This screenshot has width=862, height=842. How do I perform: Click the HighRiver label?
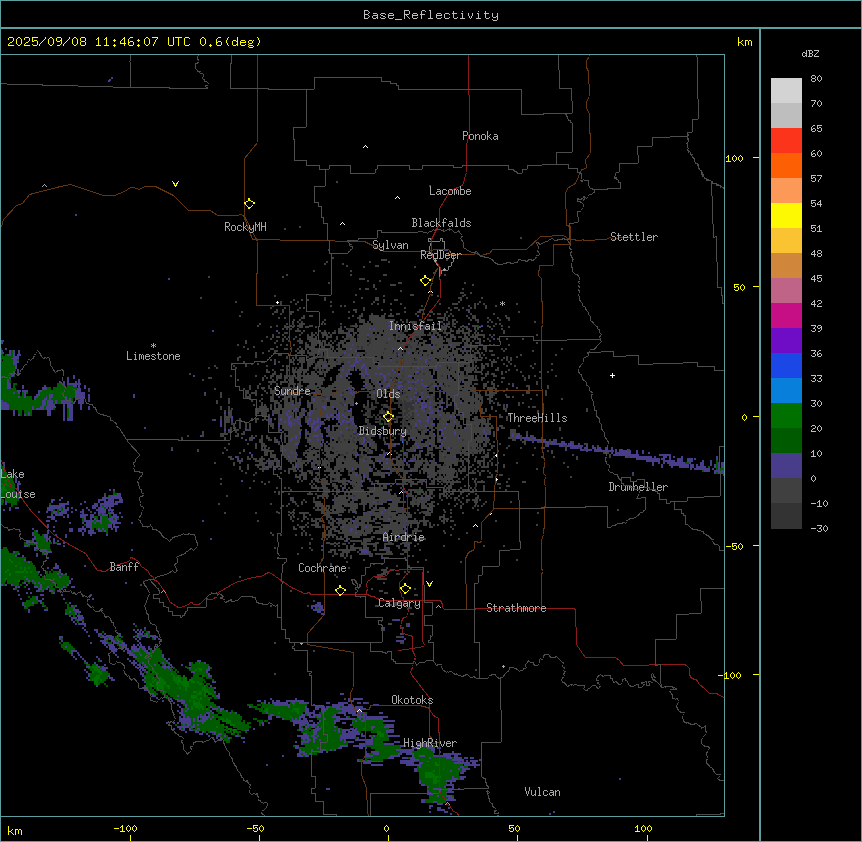[x=430, y=743]
